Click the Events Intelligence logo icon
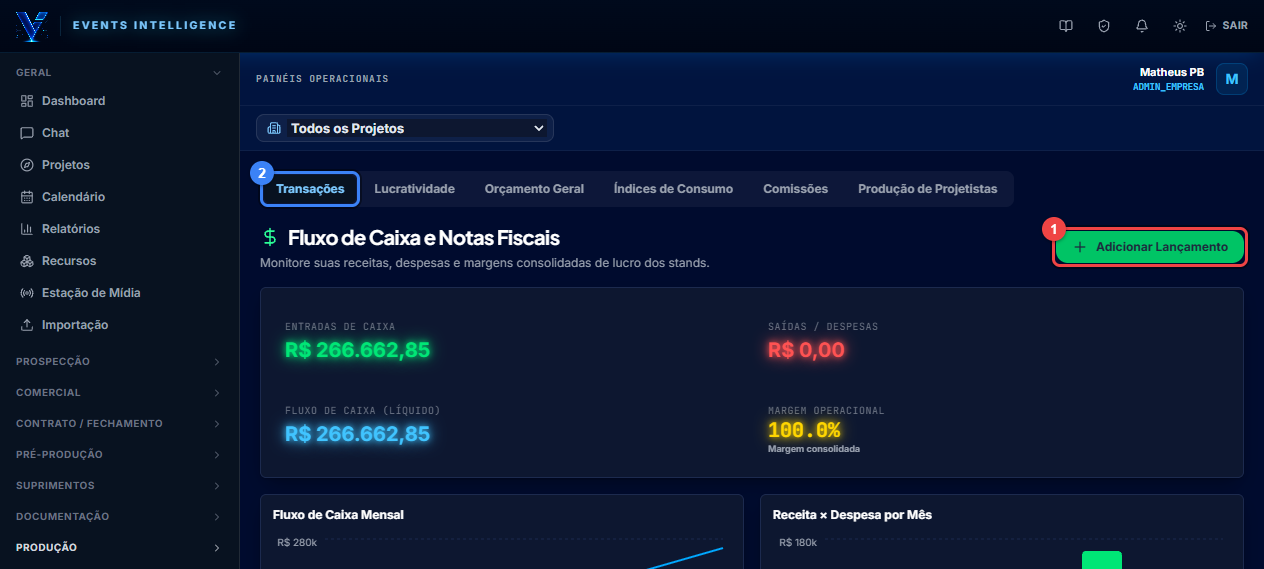Image resolution: width=1264 pixels, height=569 pixels. (x=31, y=26)
